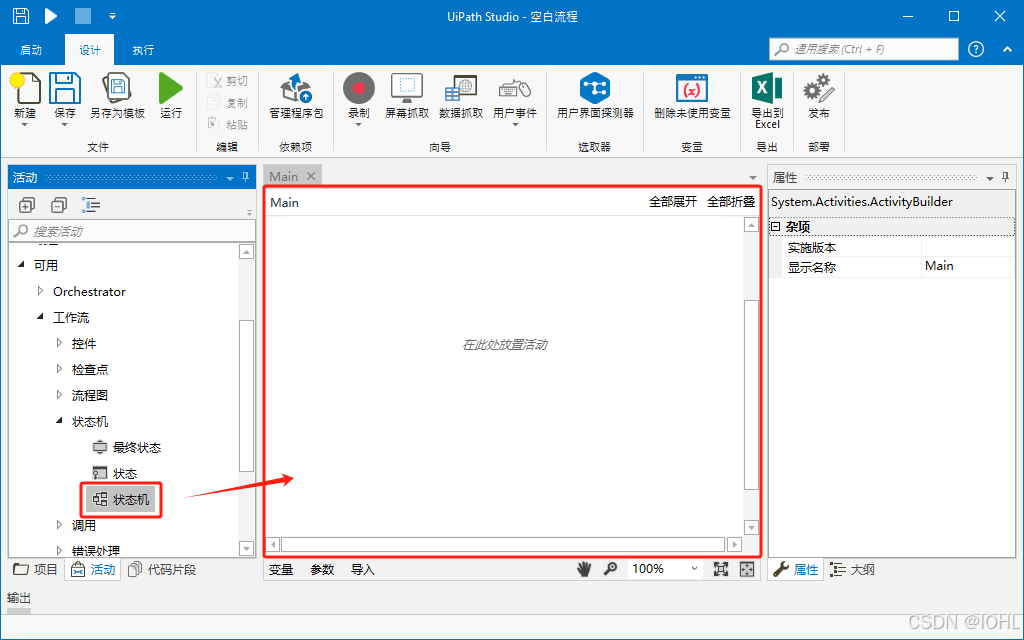Click collapse all icon in 活动 panel
This screenshot has width=1024, height=640.
point(59,206)
